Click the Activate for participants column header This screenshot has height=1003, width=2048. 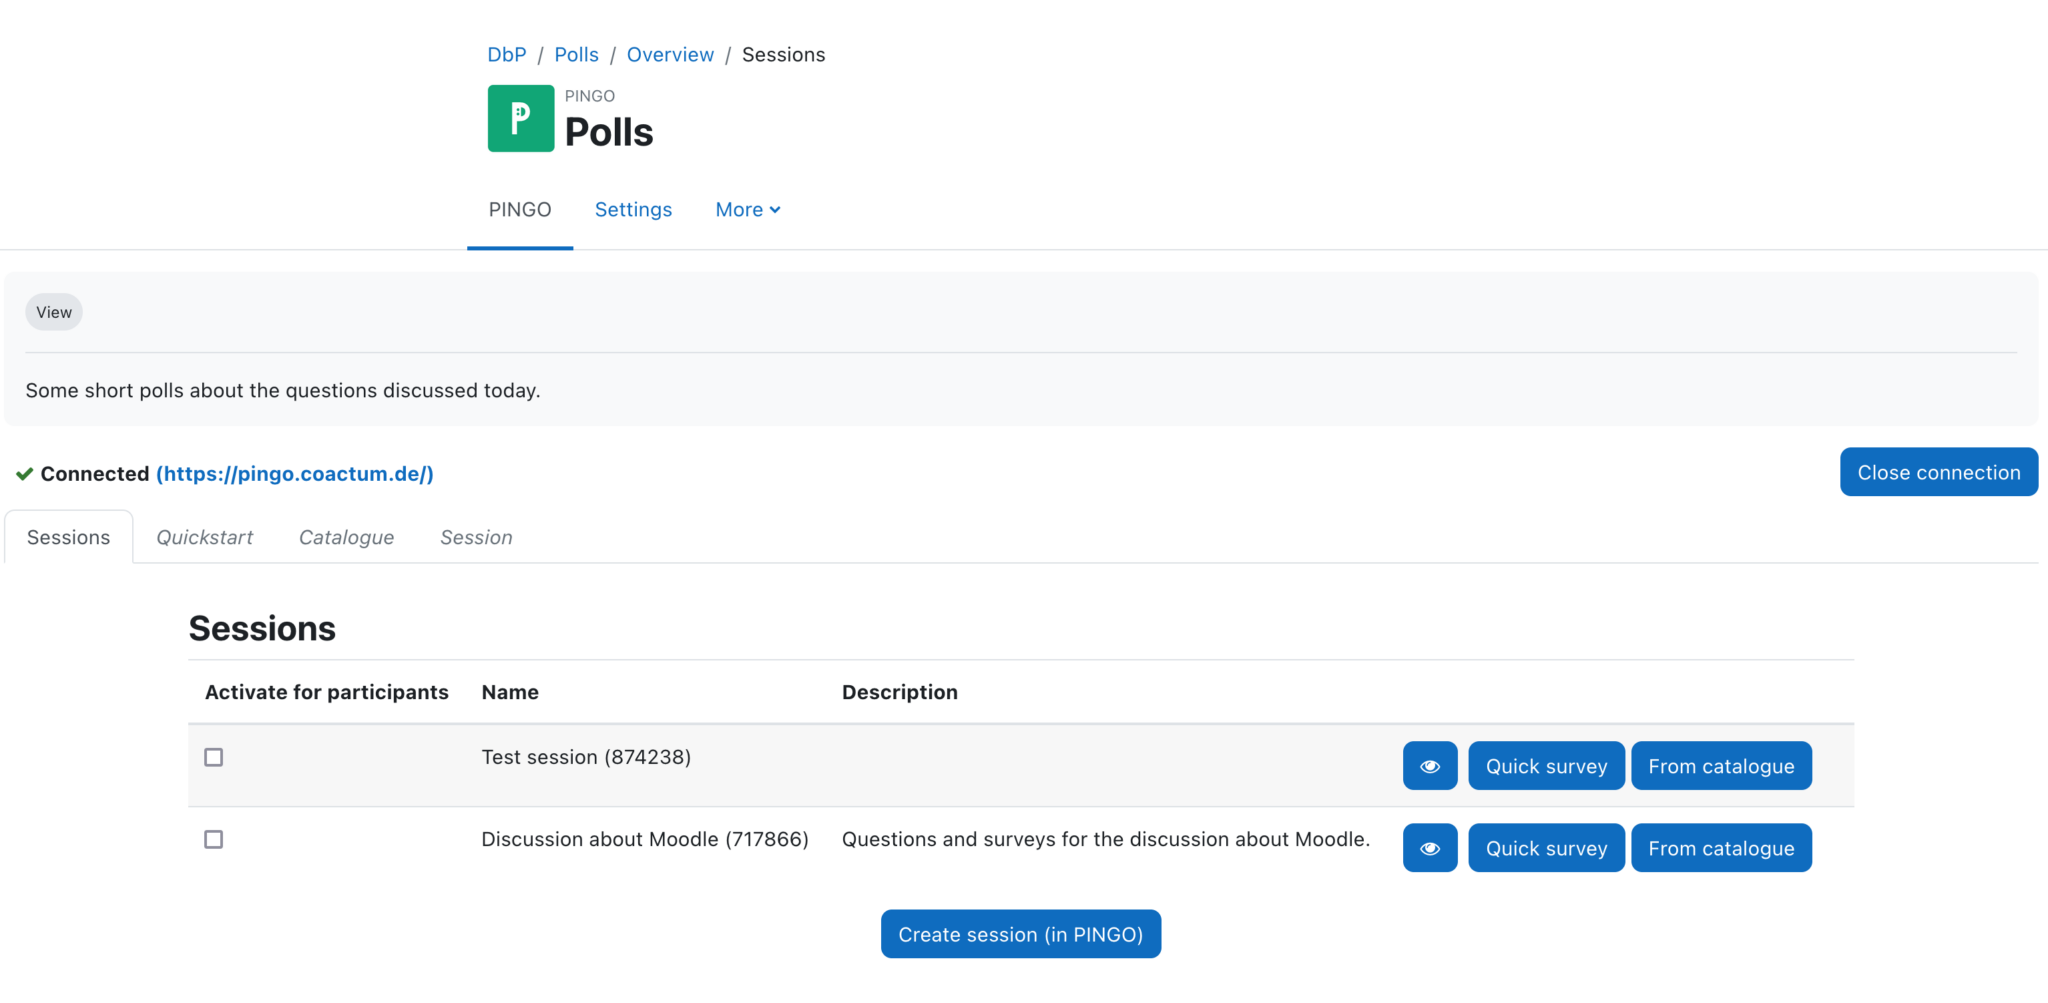[x=327, y=692]
